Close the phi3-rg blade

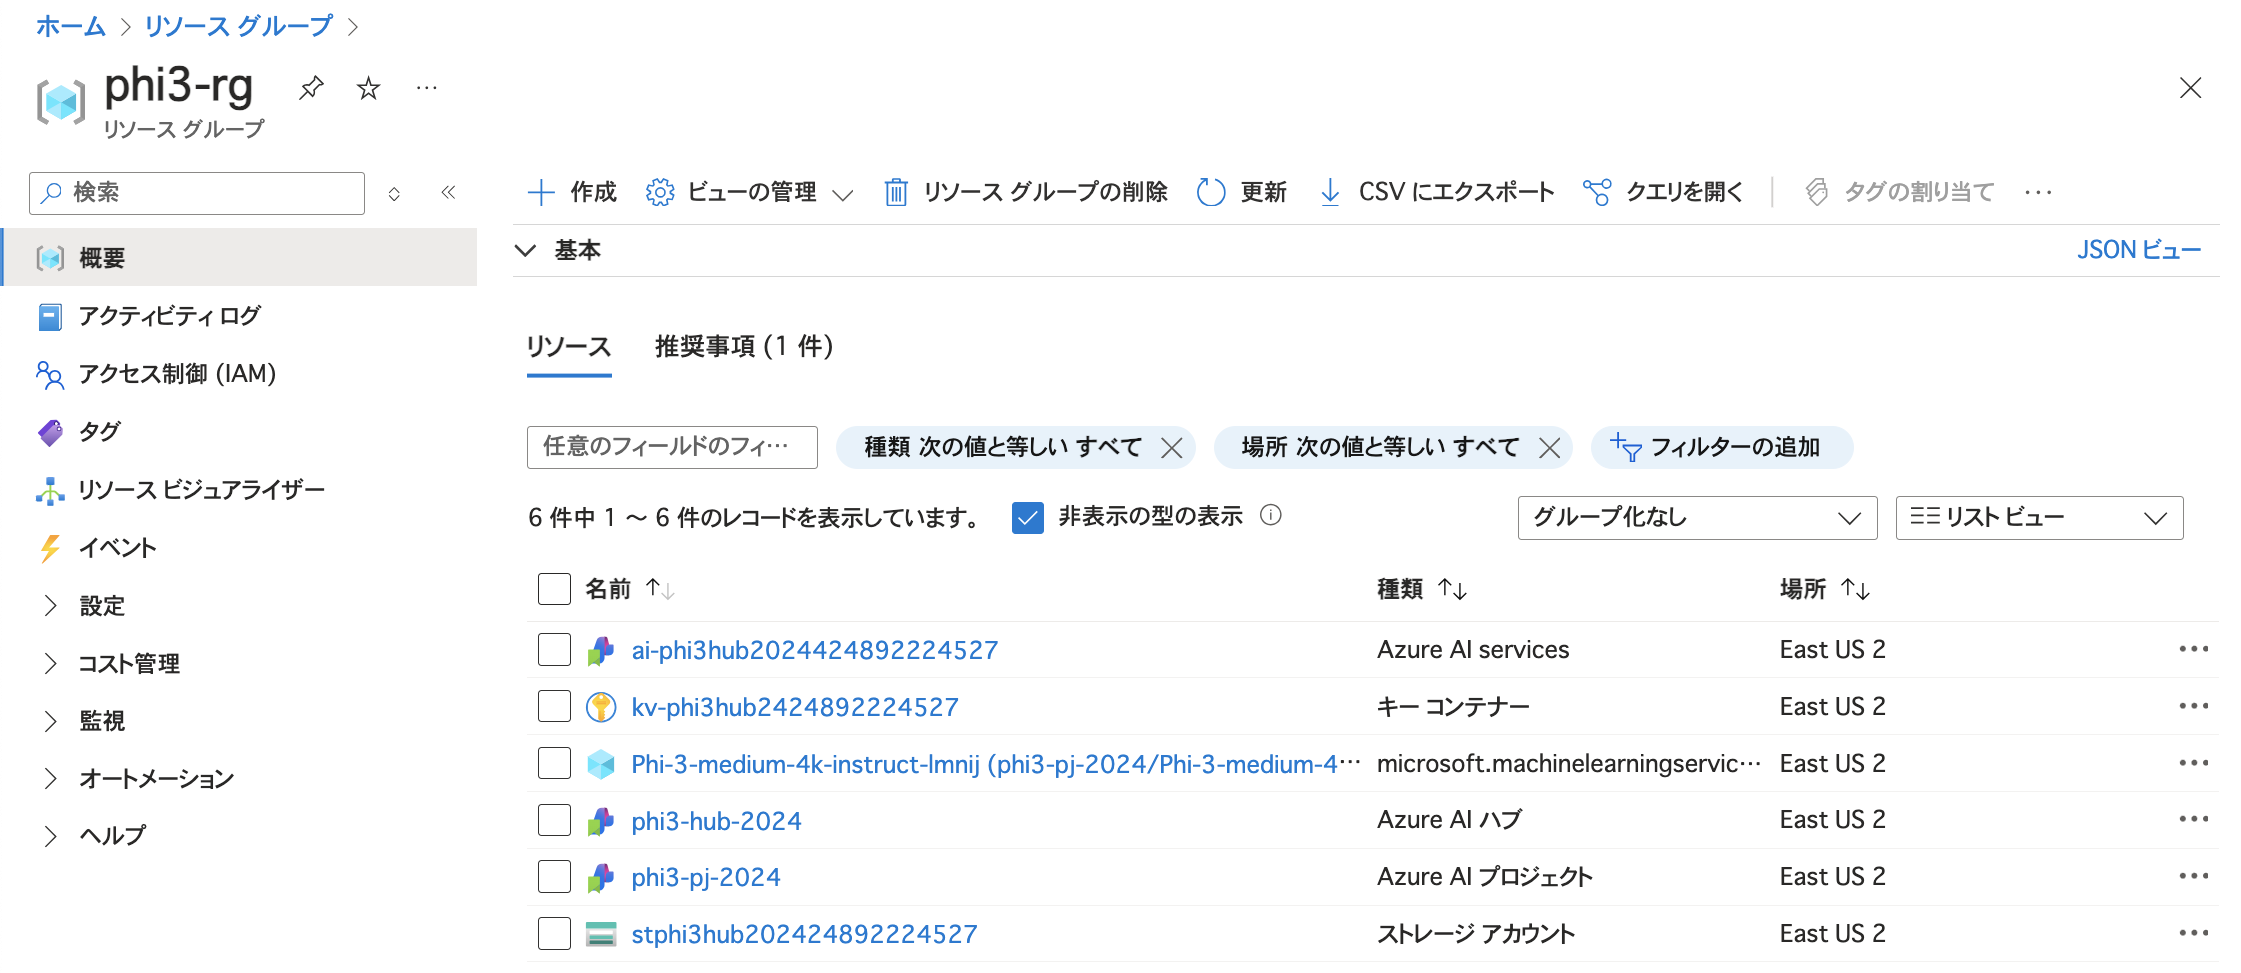(2190, 88)
